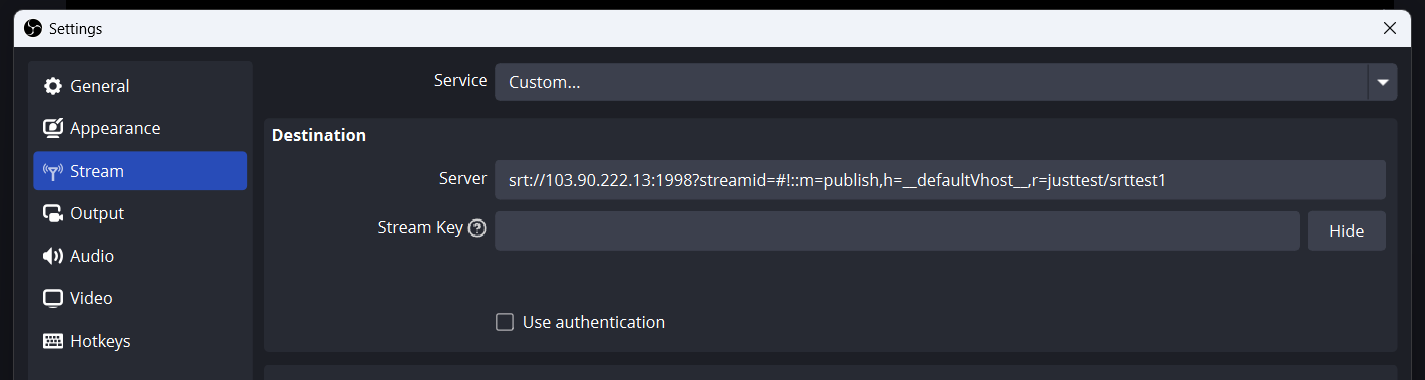Go to Audio settings section
The height and width of the screenshot is (380, 1425).
tap(140, 256)
